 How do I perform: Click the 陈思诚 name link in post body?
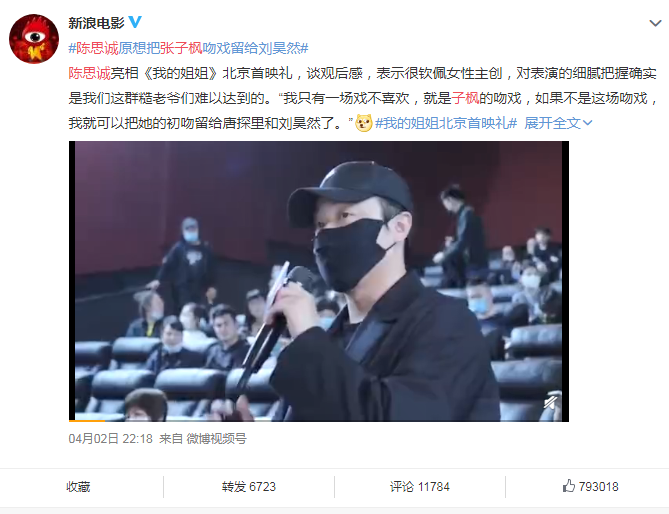[90, 73]
